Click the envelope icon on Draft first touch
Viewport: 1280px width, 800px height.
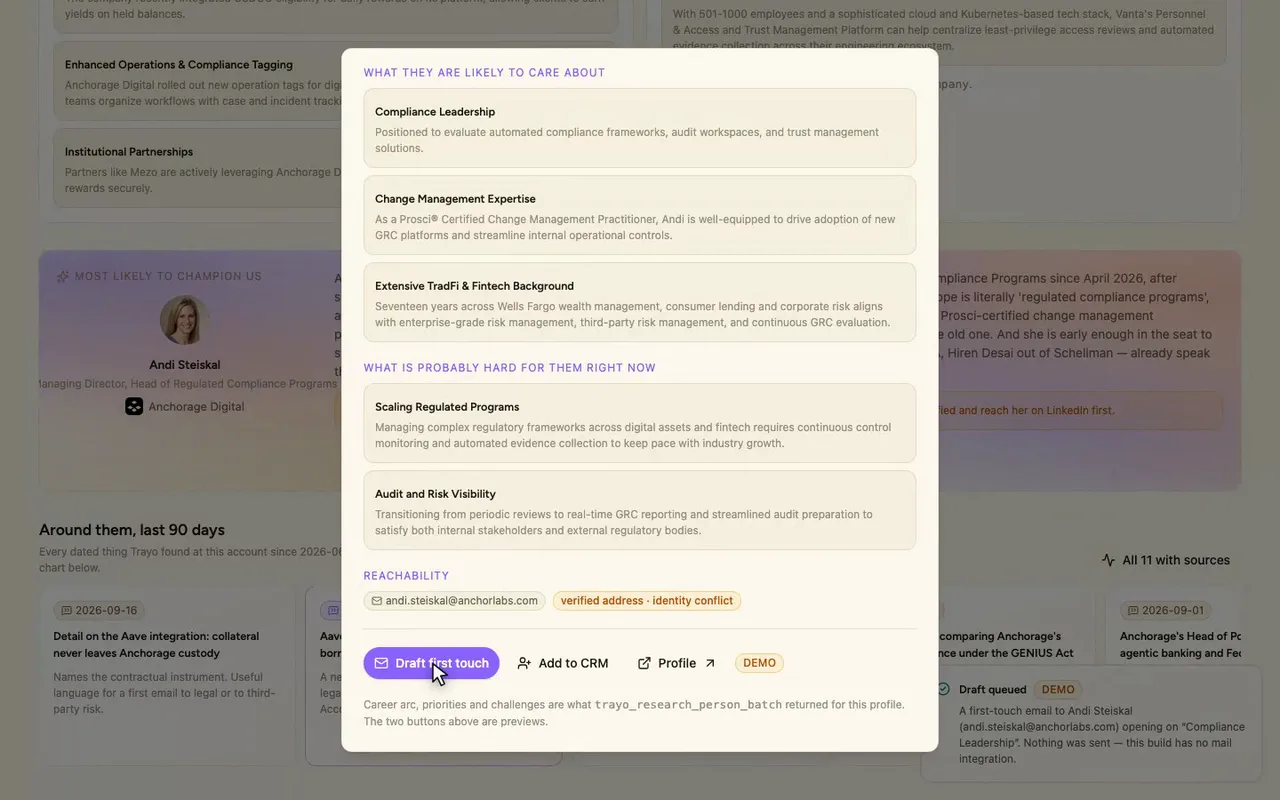(x=381, y=663)
